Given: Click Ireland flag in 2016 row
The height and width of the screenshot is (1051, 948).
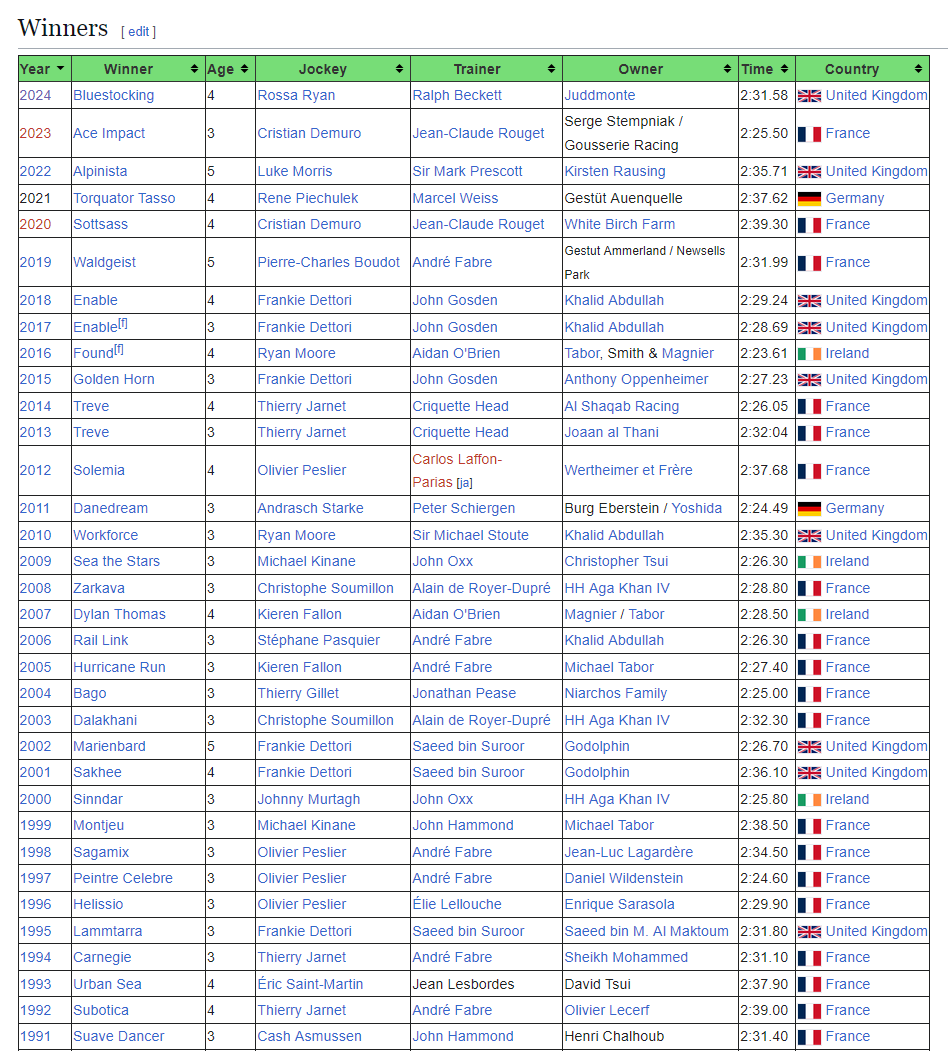Looking at the screenshot, I should click(x=809, y=354).
